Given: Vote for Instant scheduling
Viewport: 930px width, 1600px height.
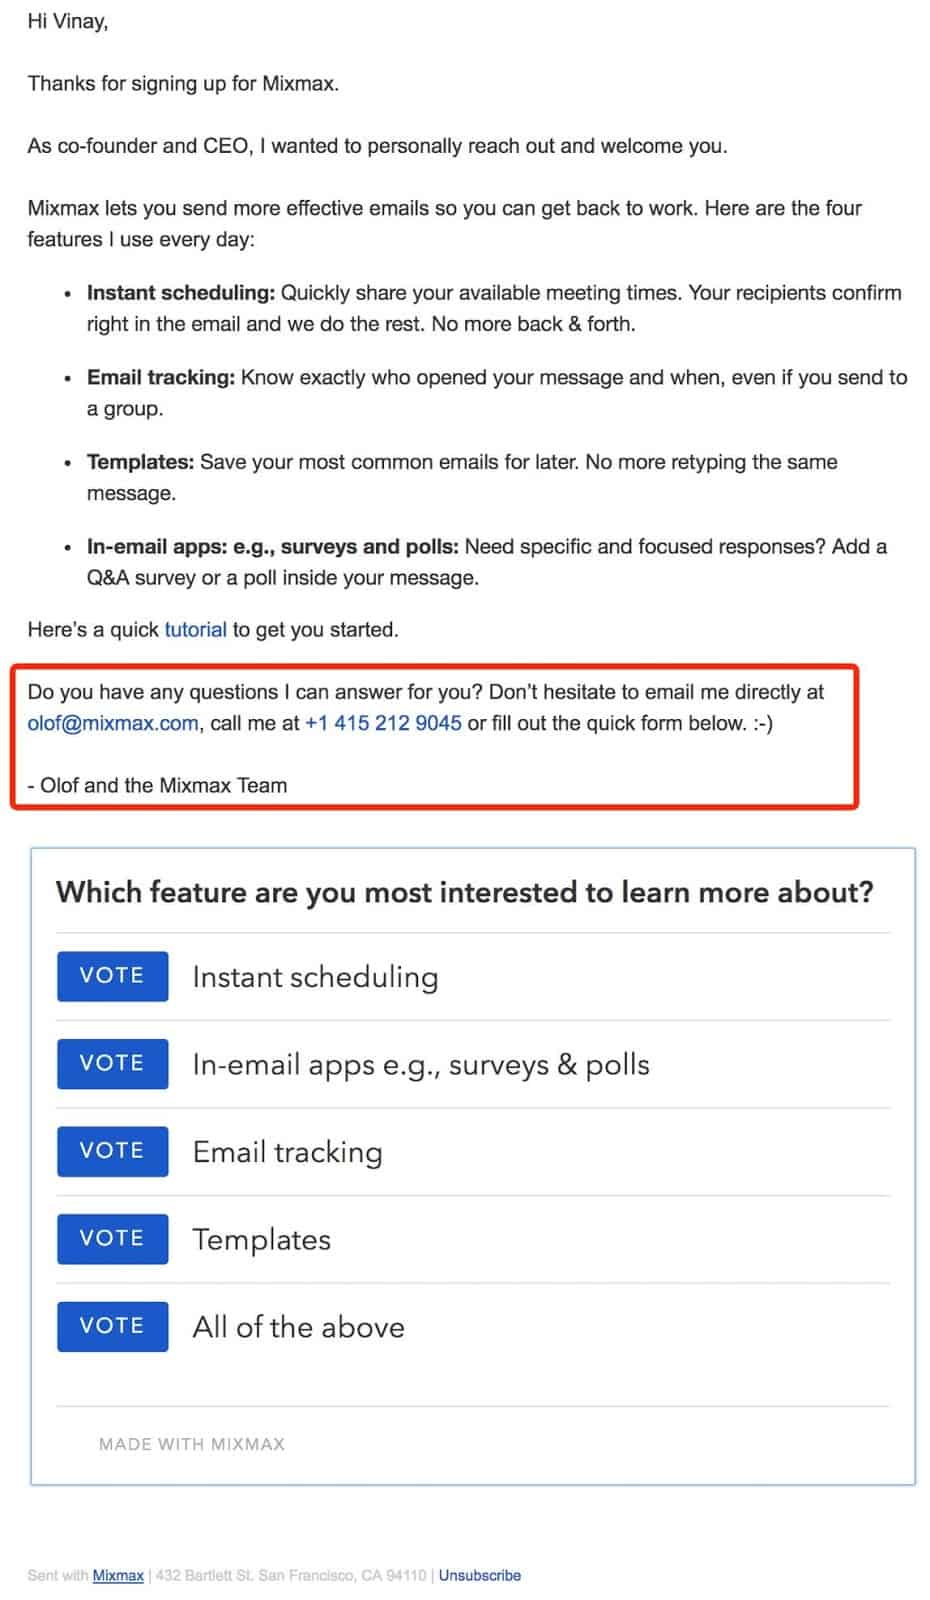Looking at the screenshot, I should [x=112, y=976].
